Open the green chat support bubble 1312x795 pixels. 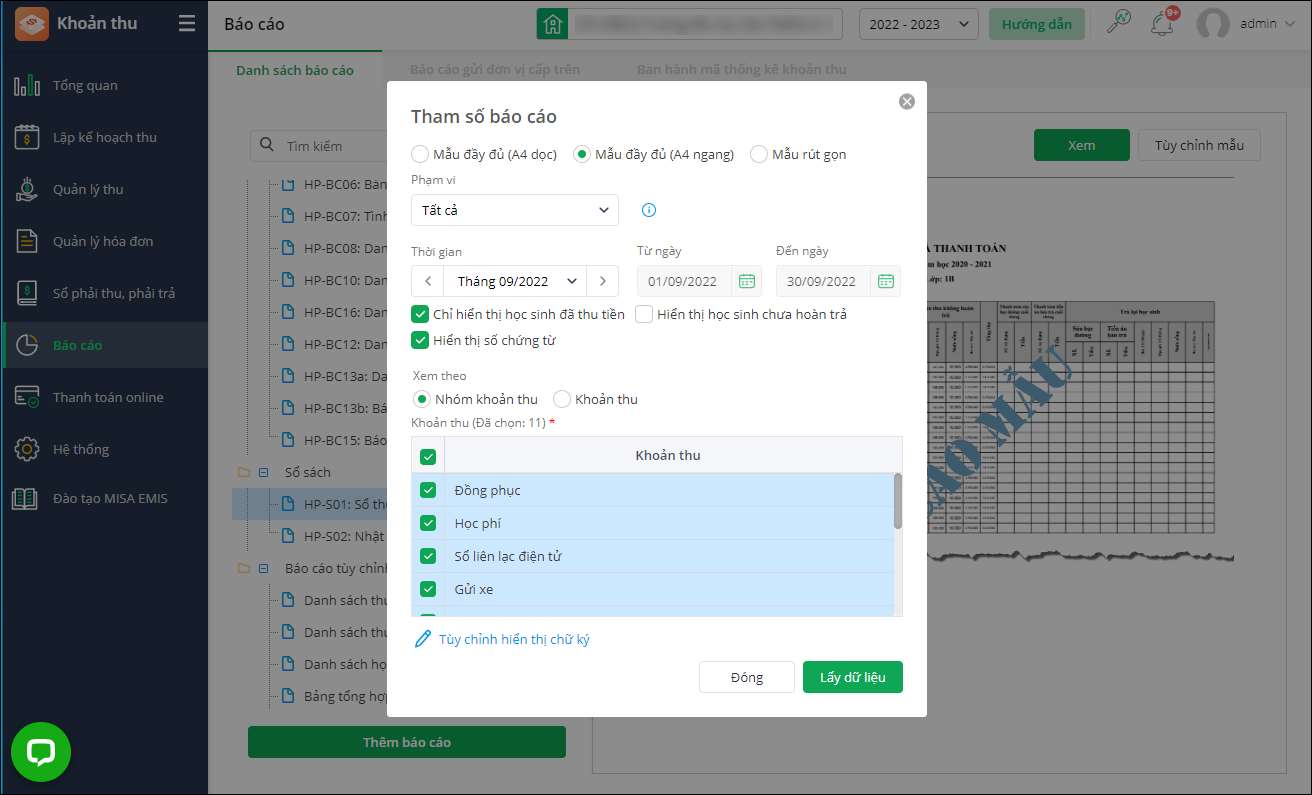[41, 752]
